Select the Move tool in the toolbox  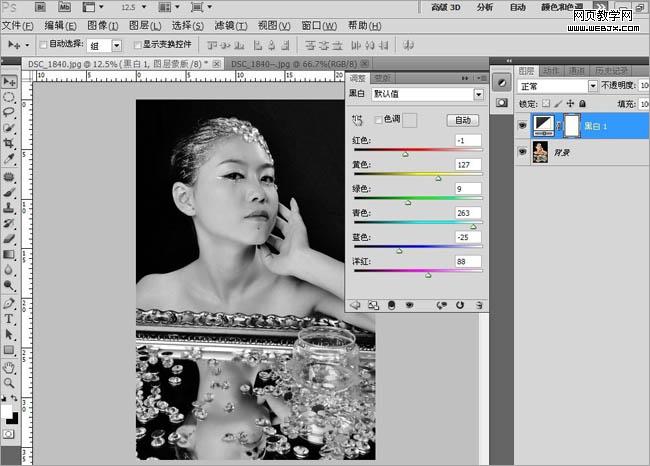9,81
